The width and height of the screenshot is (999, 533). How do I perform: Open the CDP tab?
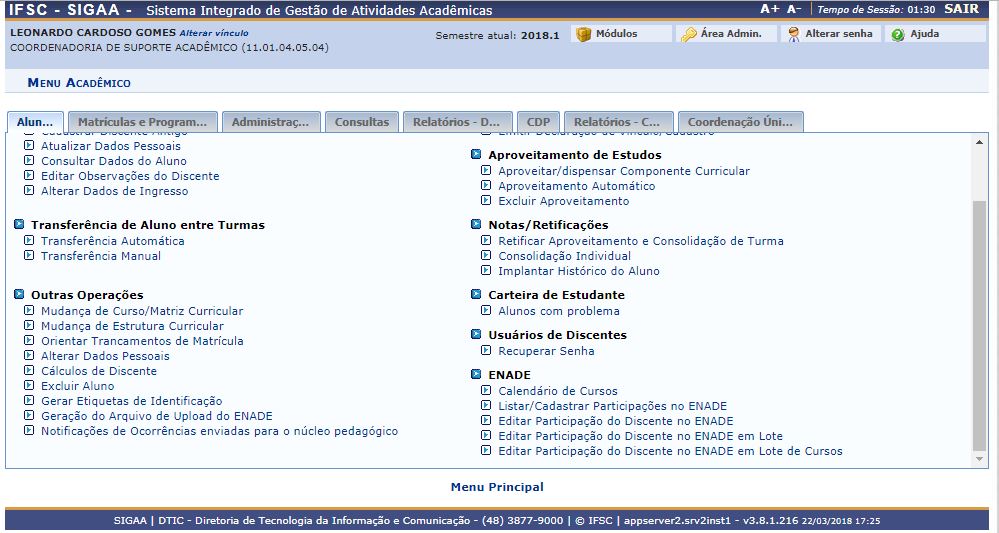537,122
